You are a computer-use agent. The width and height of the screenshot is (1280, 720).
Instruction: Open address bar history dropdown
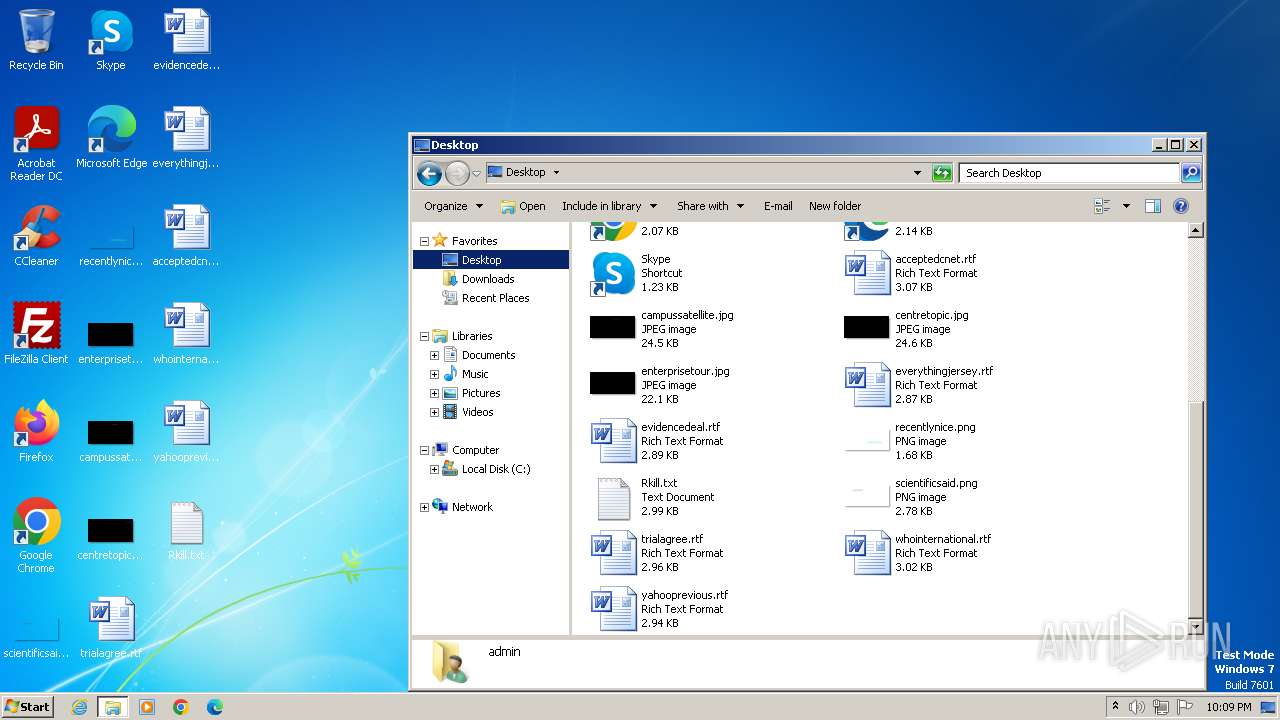917,173
